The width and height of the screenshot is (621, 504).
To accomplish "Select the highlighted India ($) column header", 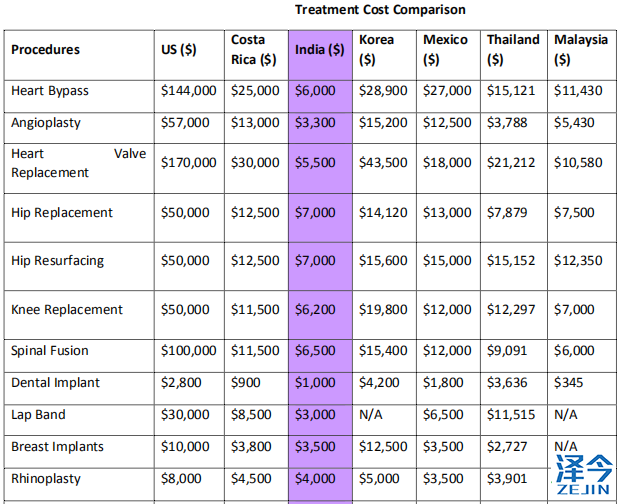I will click(x=316, y=50).
